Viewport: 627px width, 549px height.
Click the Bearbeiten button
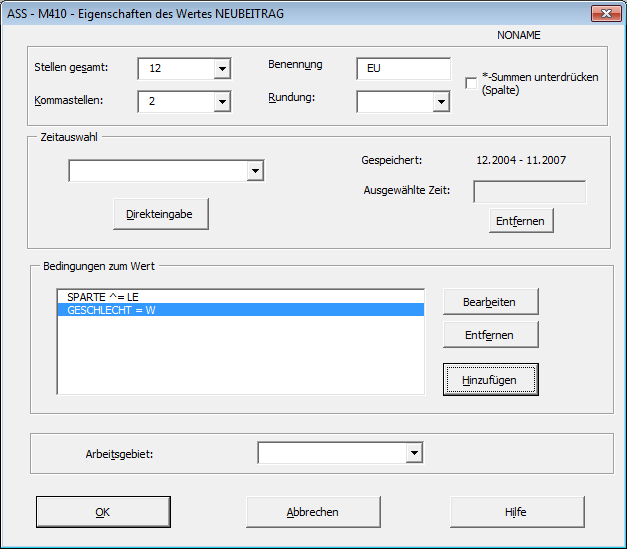tap(490, 301)
